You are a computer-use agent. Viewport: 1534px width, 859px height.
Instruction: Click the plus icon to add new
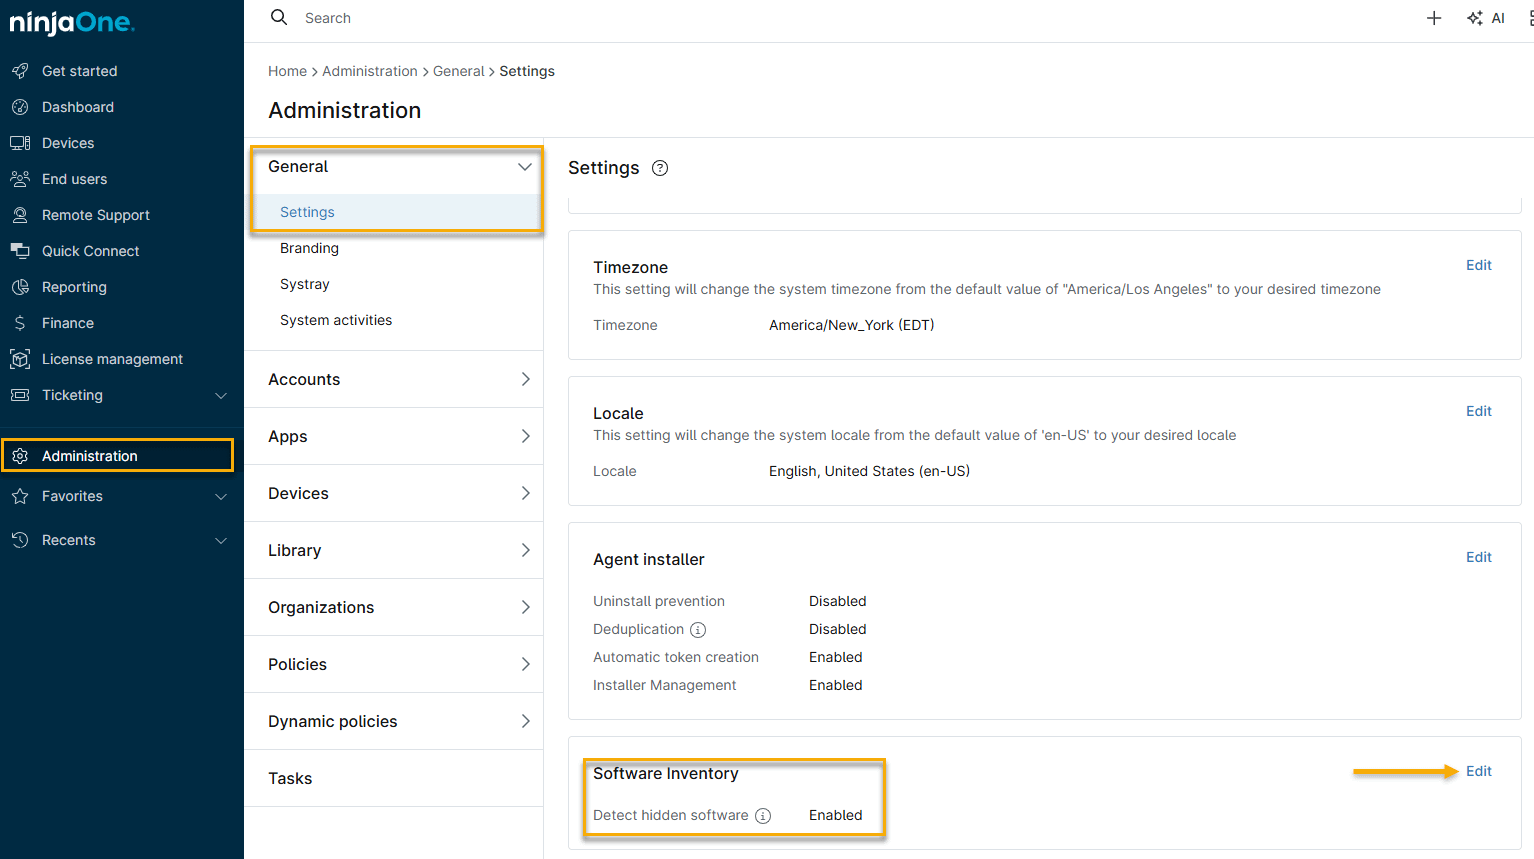click(x=1434, y=17)
